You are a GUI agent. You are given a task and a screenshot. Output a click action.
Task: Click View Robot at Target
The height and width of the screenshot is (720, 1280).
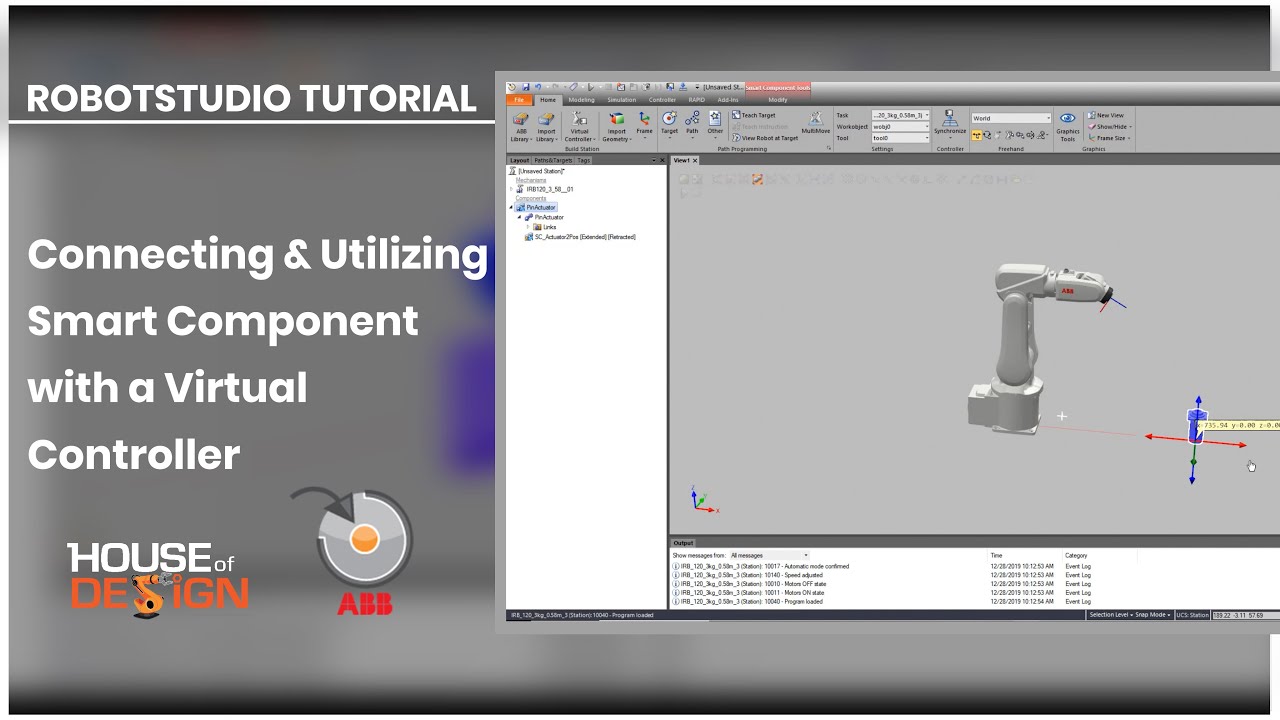coord(764,138)
